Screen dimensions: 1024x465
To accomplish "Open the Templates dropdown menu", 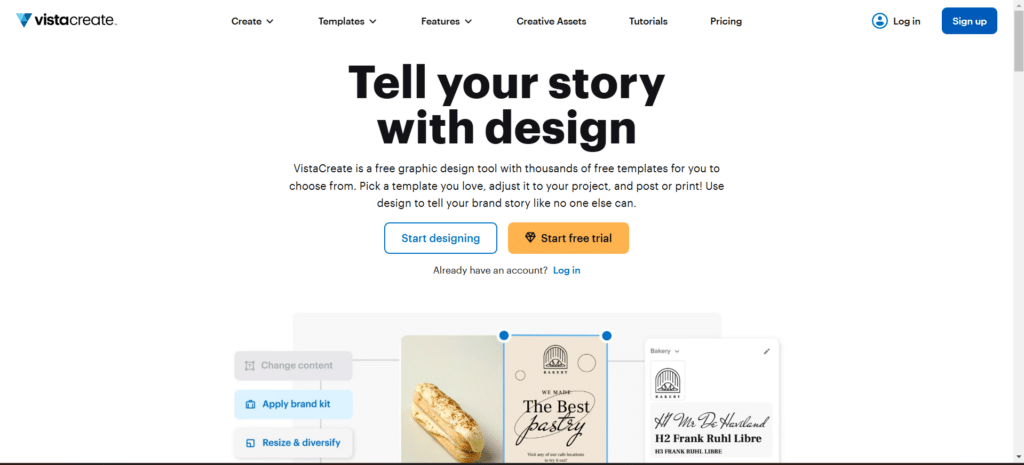I will point(347,21).
